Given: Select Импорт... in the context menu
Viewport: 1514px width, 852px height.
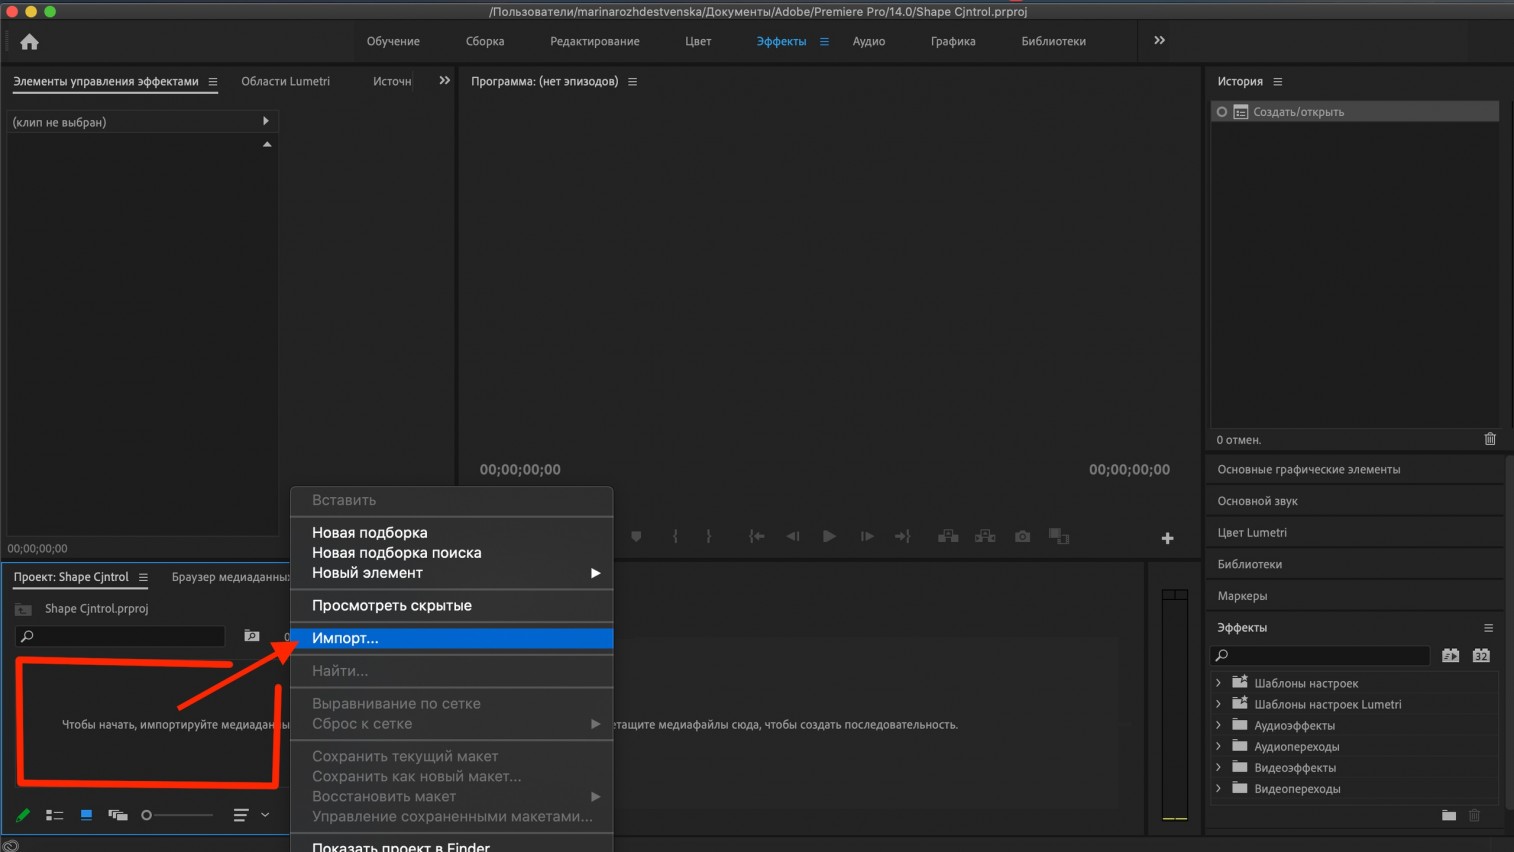Looking at the screenshot, I should (x=451, y=638).
